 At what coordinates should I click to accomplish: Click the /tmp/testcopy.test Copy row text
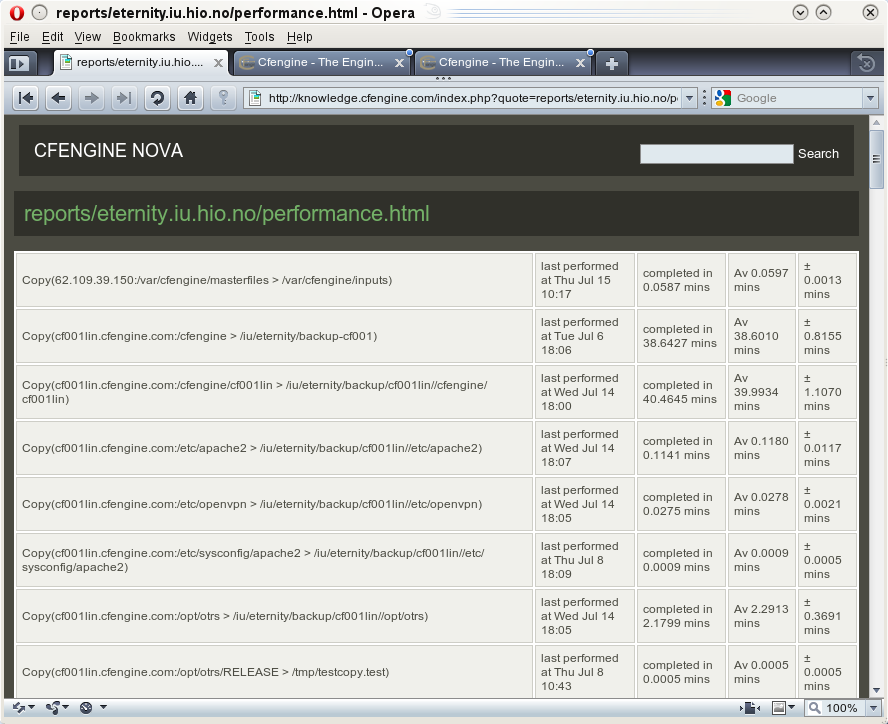click(206, 672)
